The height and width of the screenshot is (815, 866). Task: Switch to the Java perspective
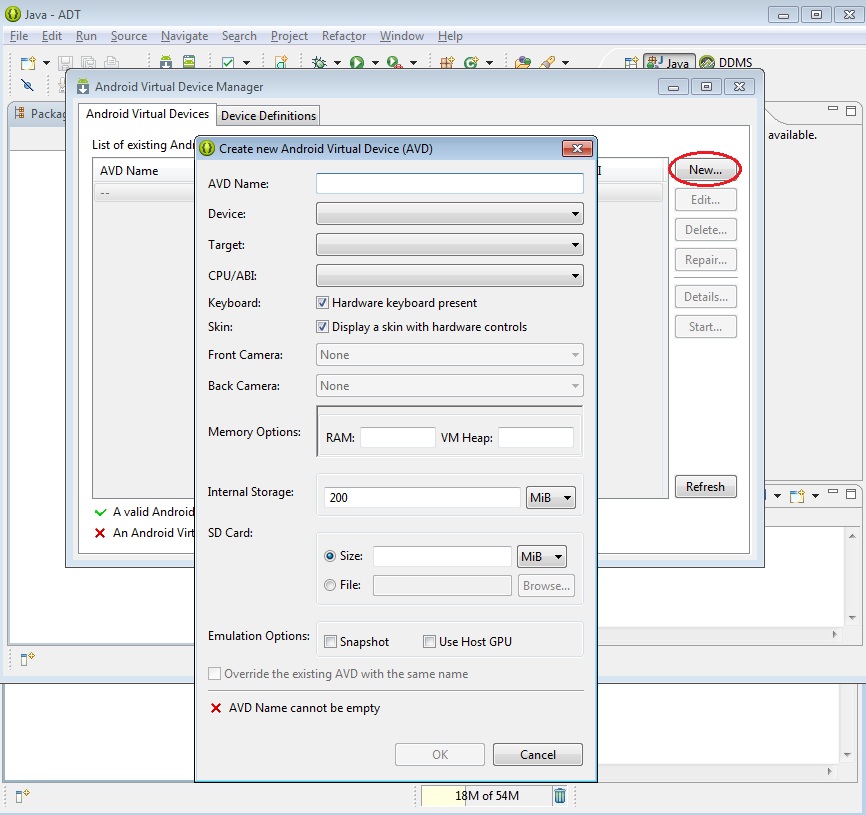click(668, 62)
